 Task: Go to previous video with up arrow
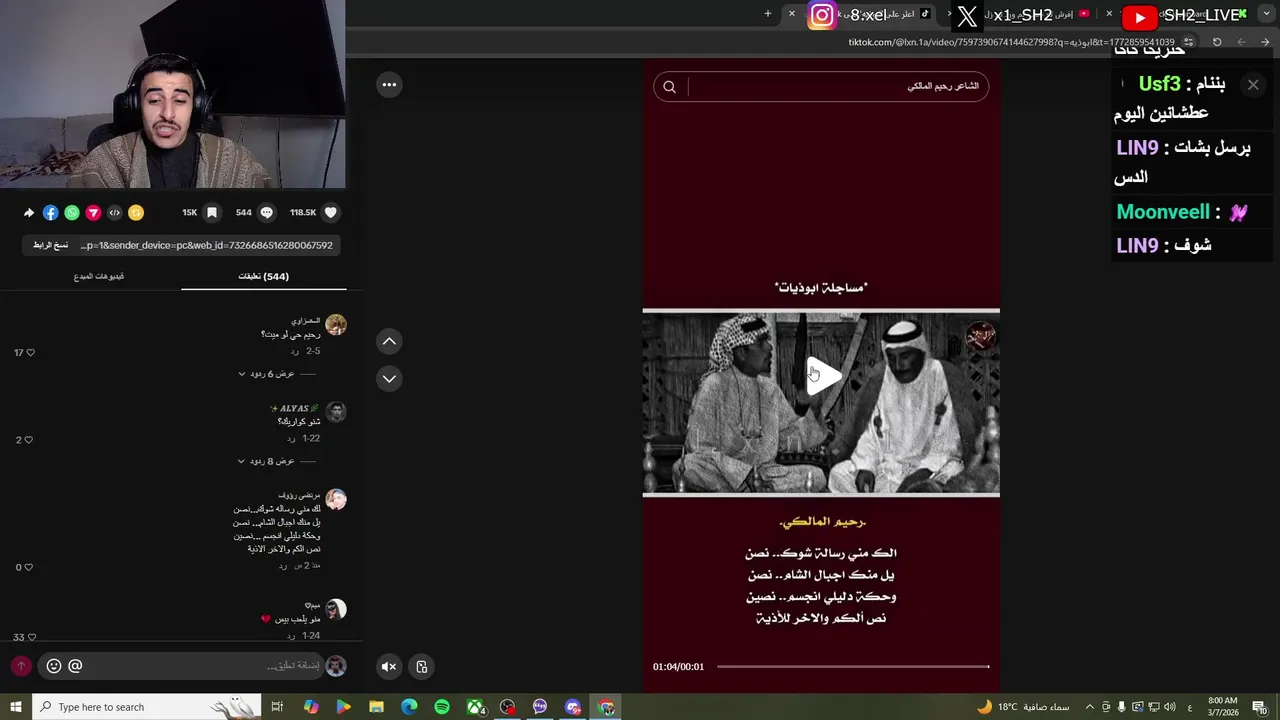[x=389, y=341]
